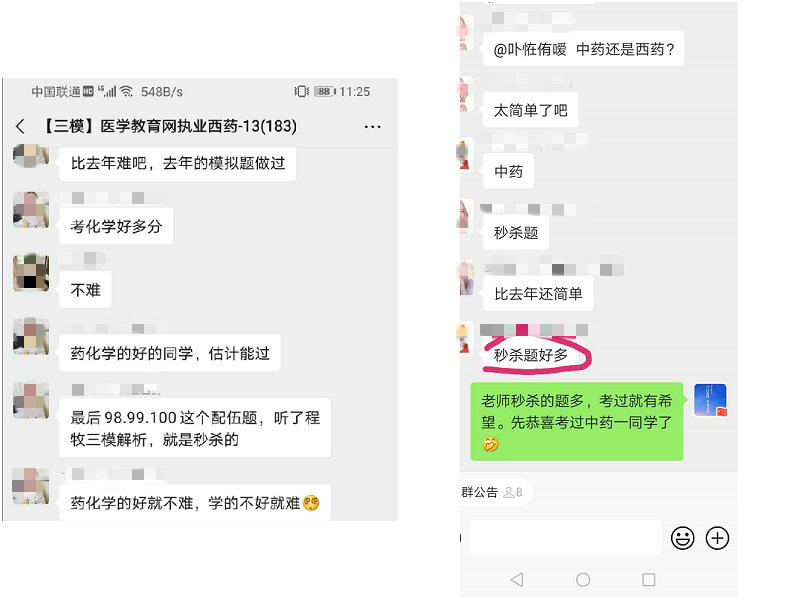Open the 群公告 group notice chip
This screenshot has width=800, height=600.
[x=493, y=492]
